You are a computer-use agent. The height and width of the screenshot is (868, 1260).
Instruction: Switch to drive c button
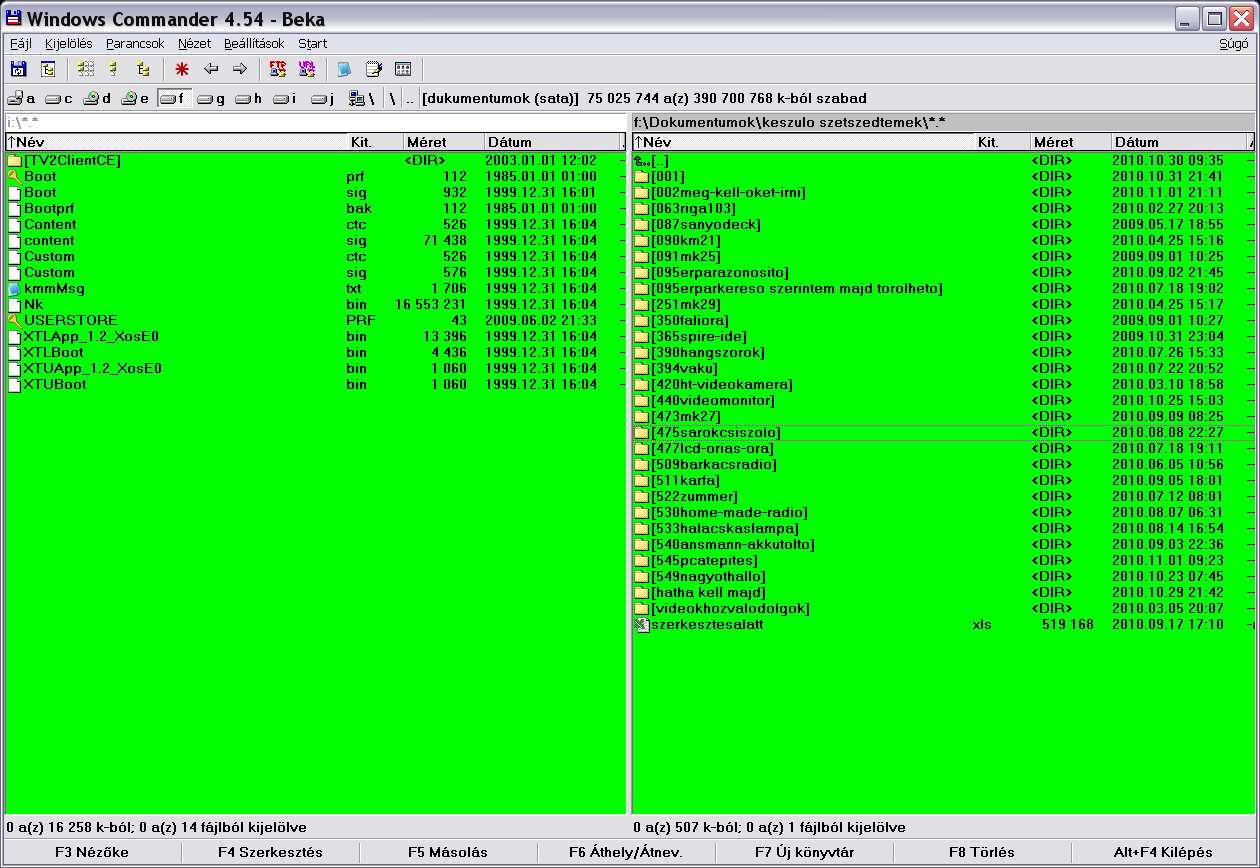tap(60, 98)
